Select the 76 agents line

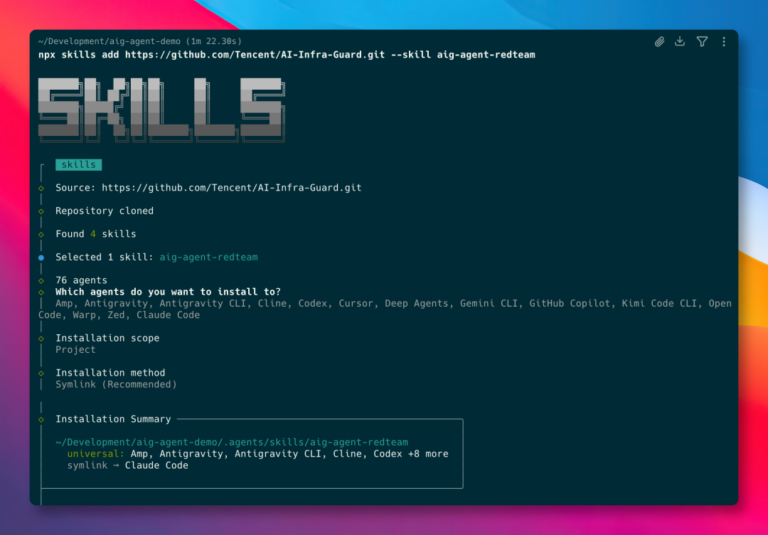pyautogui.click(x=81, y=280)
